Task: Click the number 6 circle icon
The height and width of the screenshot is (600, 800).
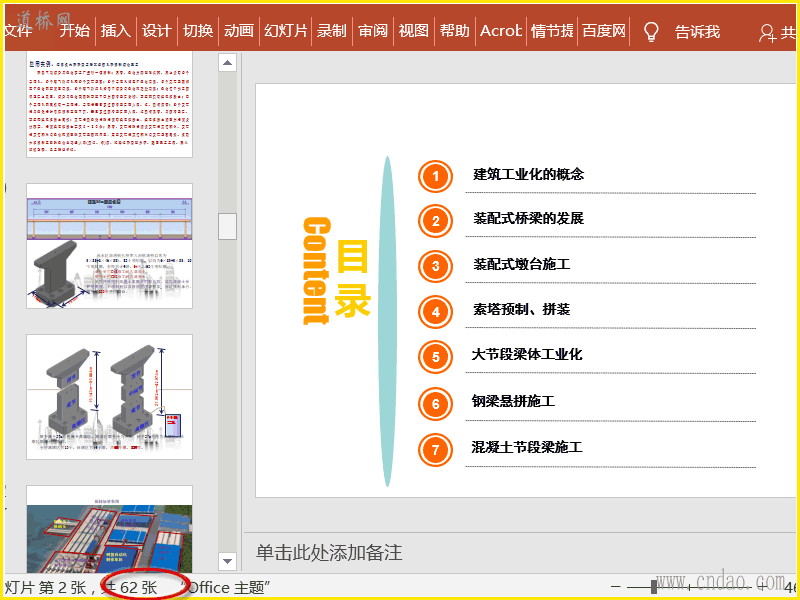Action: (435, 404)
